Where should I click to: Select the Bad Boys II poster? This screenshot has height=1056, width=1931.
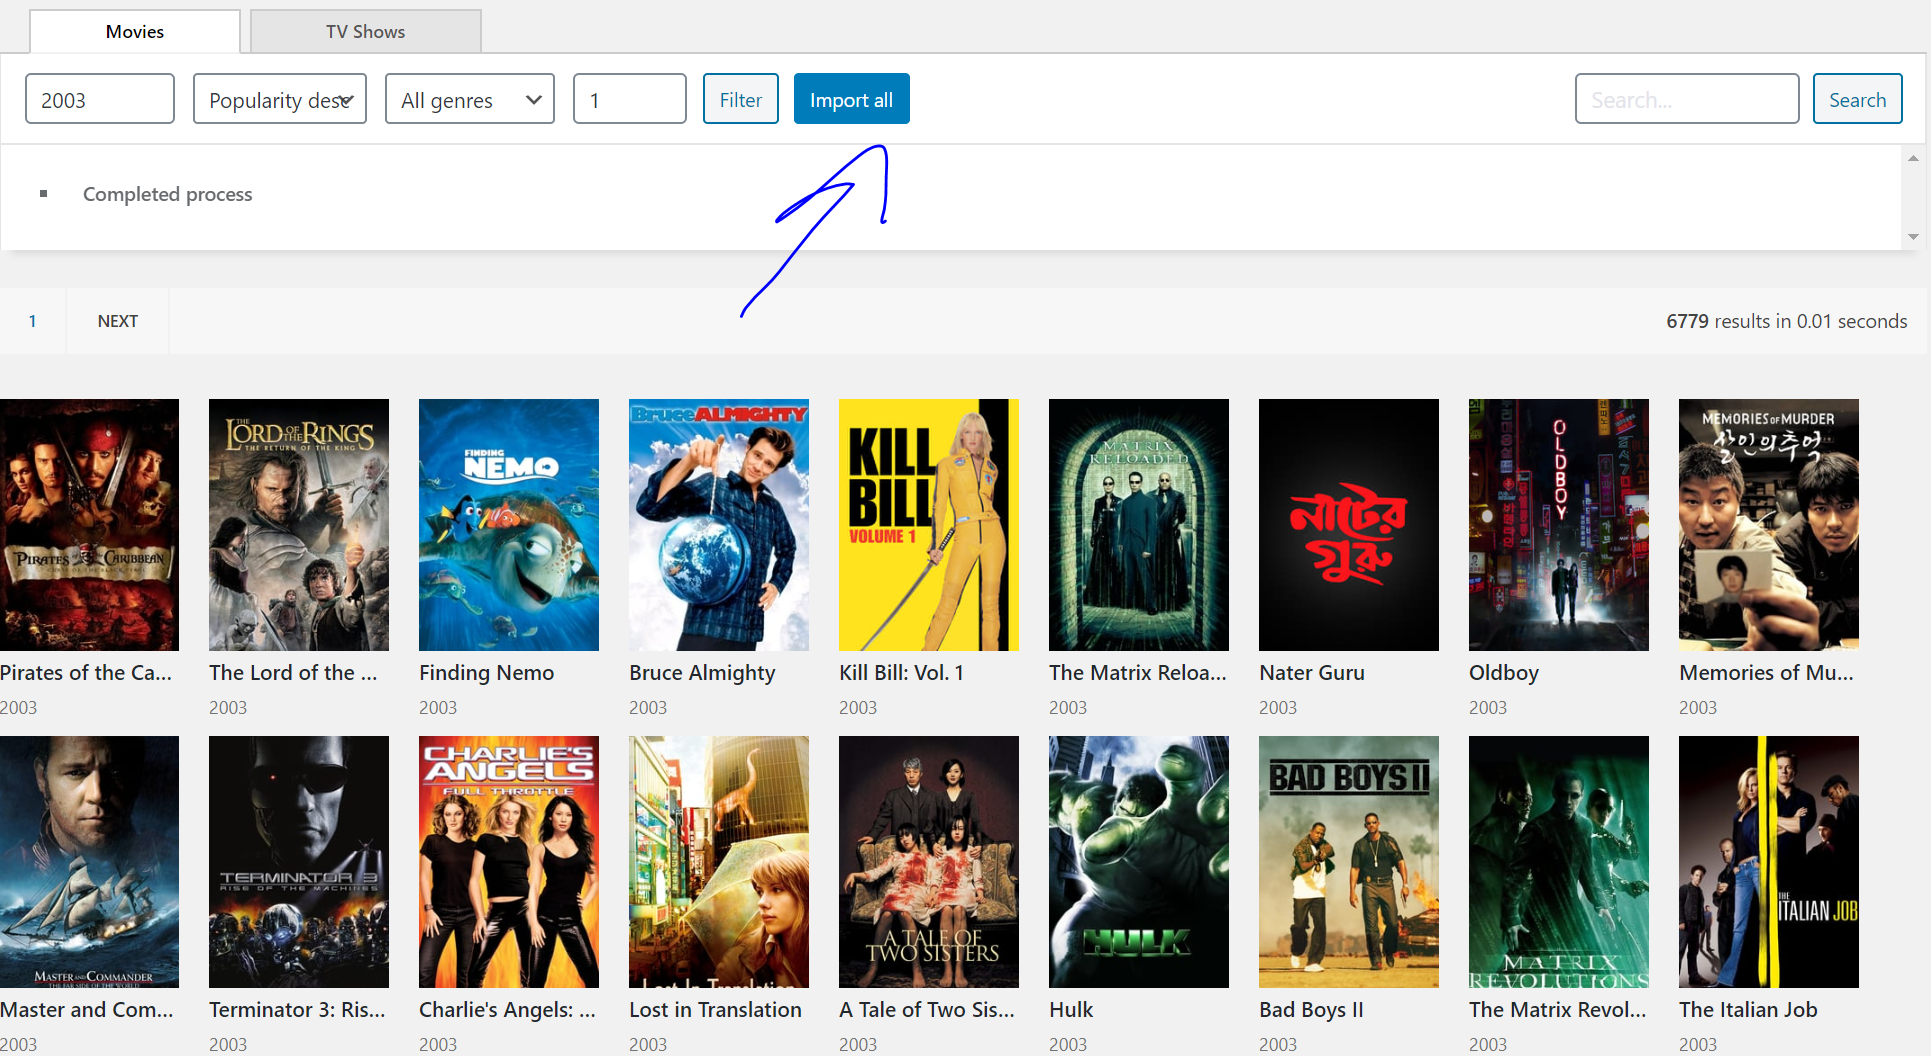point(1349,862)
